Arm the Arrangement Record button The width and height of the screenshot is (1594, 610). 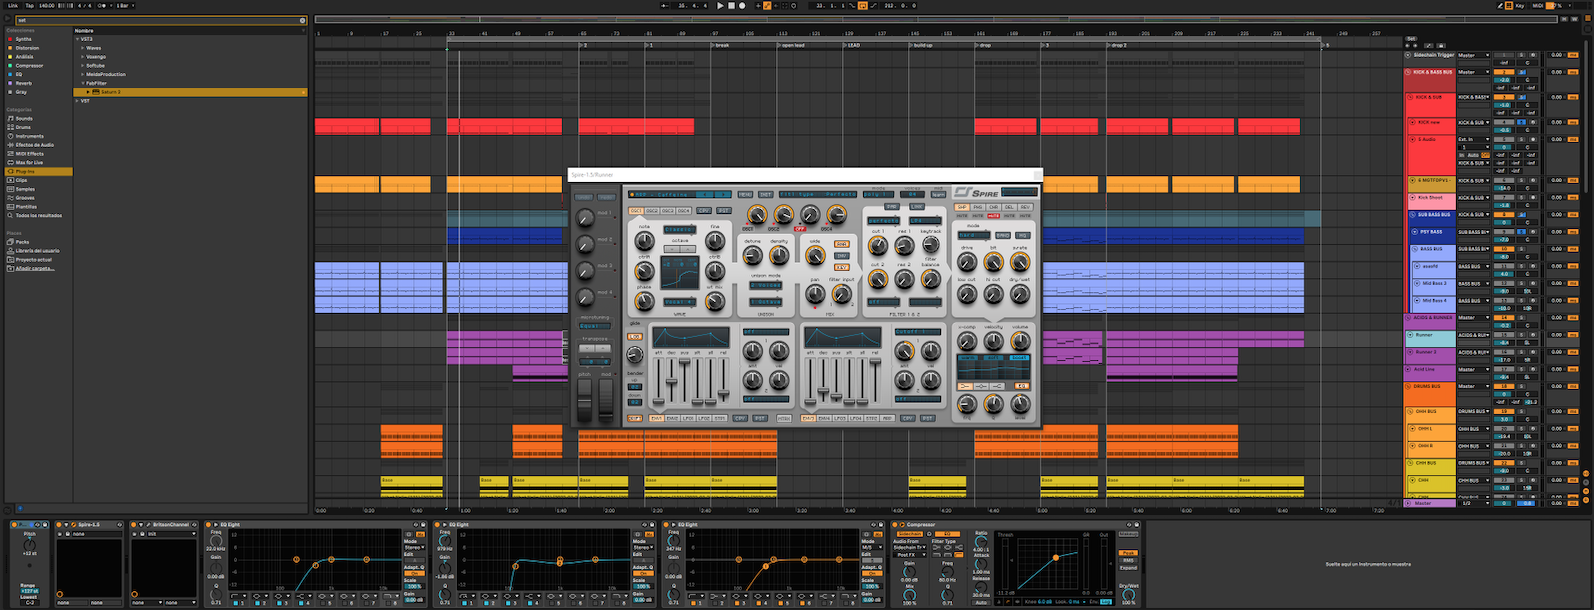click(x=742, y=5)
